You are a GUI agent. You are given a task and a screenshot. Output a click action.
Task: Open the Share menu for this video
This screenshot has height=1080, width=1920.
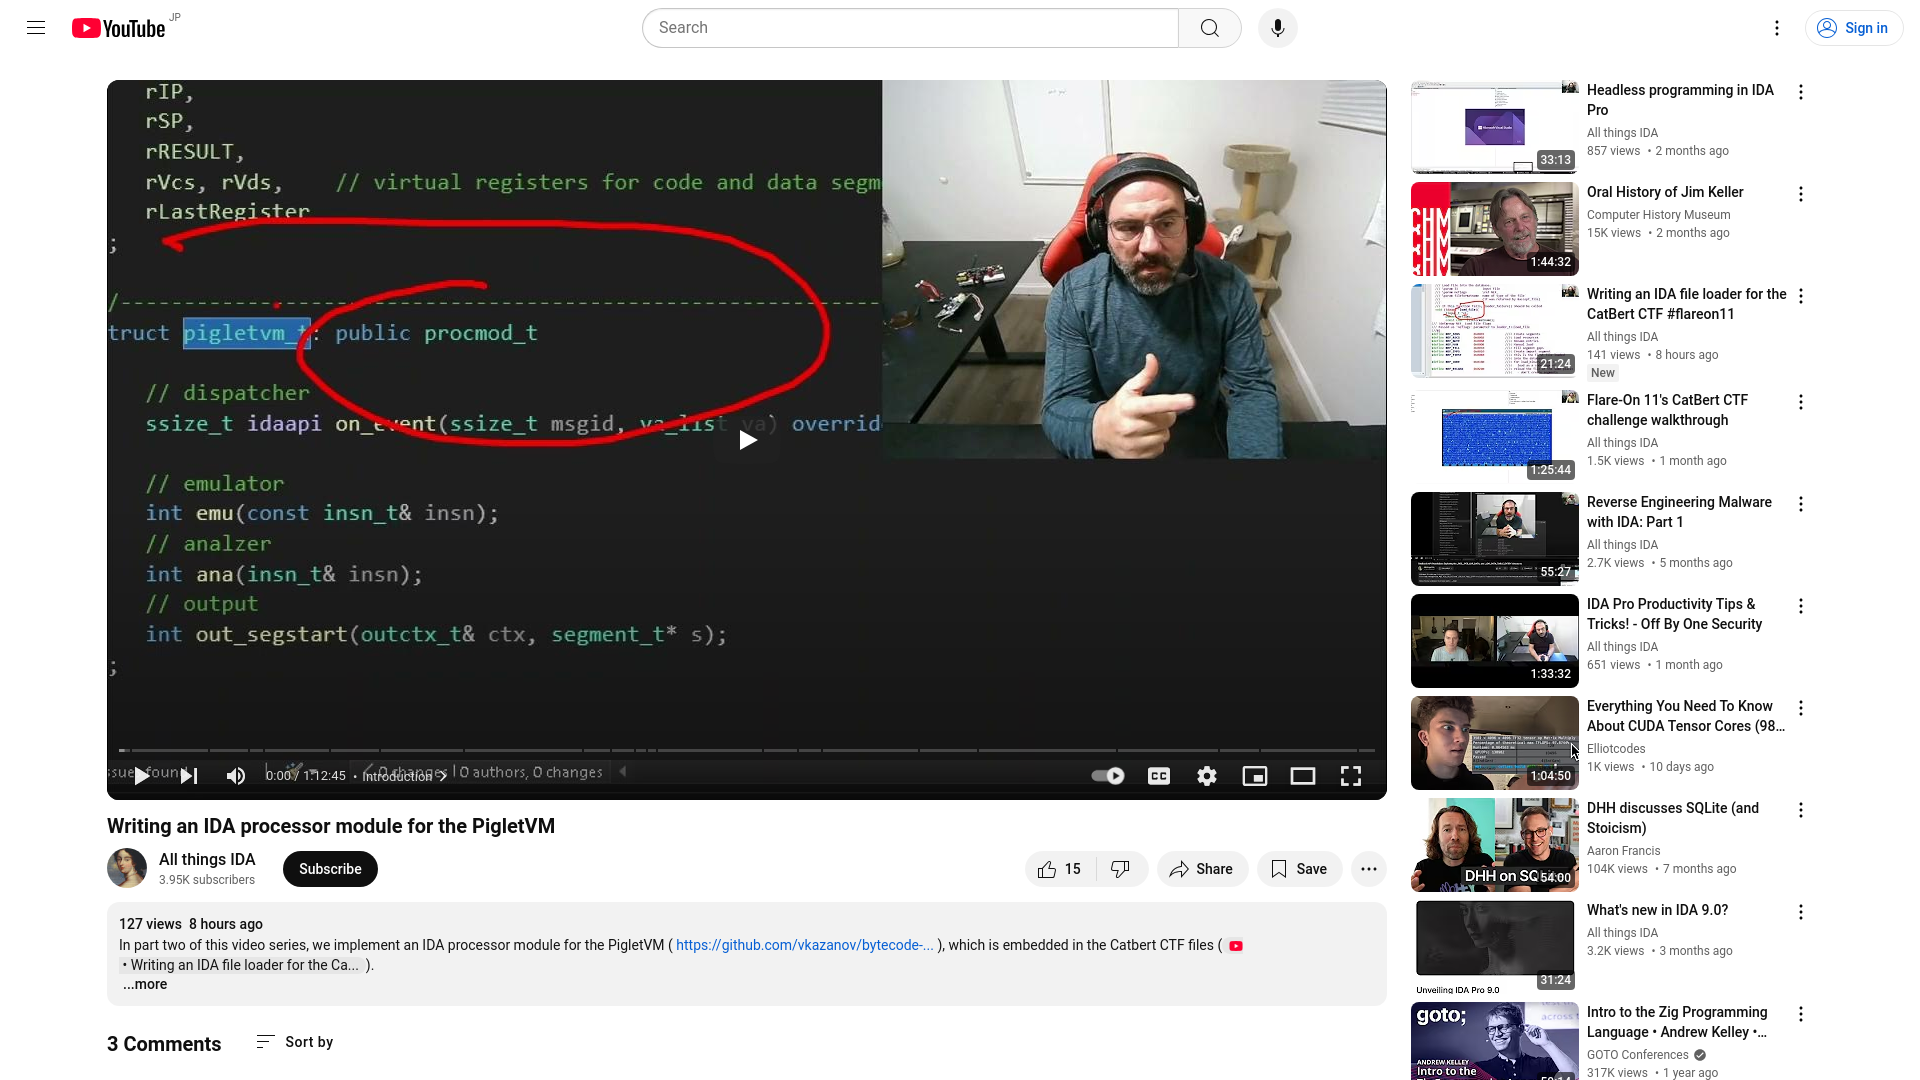[x=1199, y=868]
